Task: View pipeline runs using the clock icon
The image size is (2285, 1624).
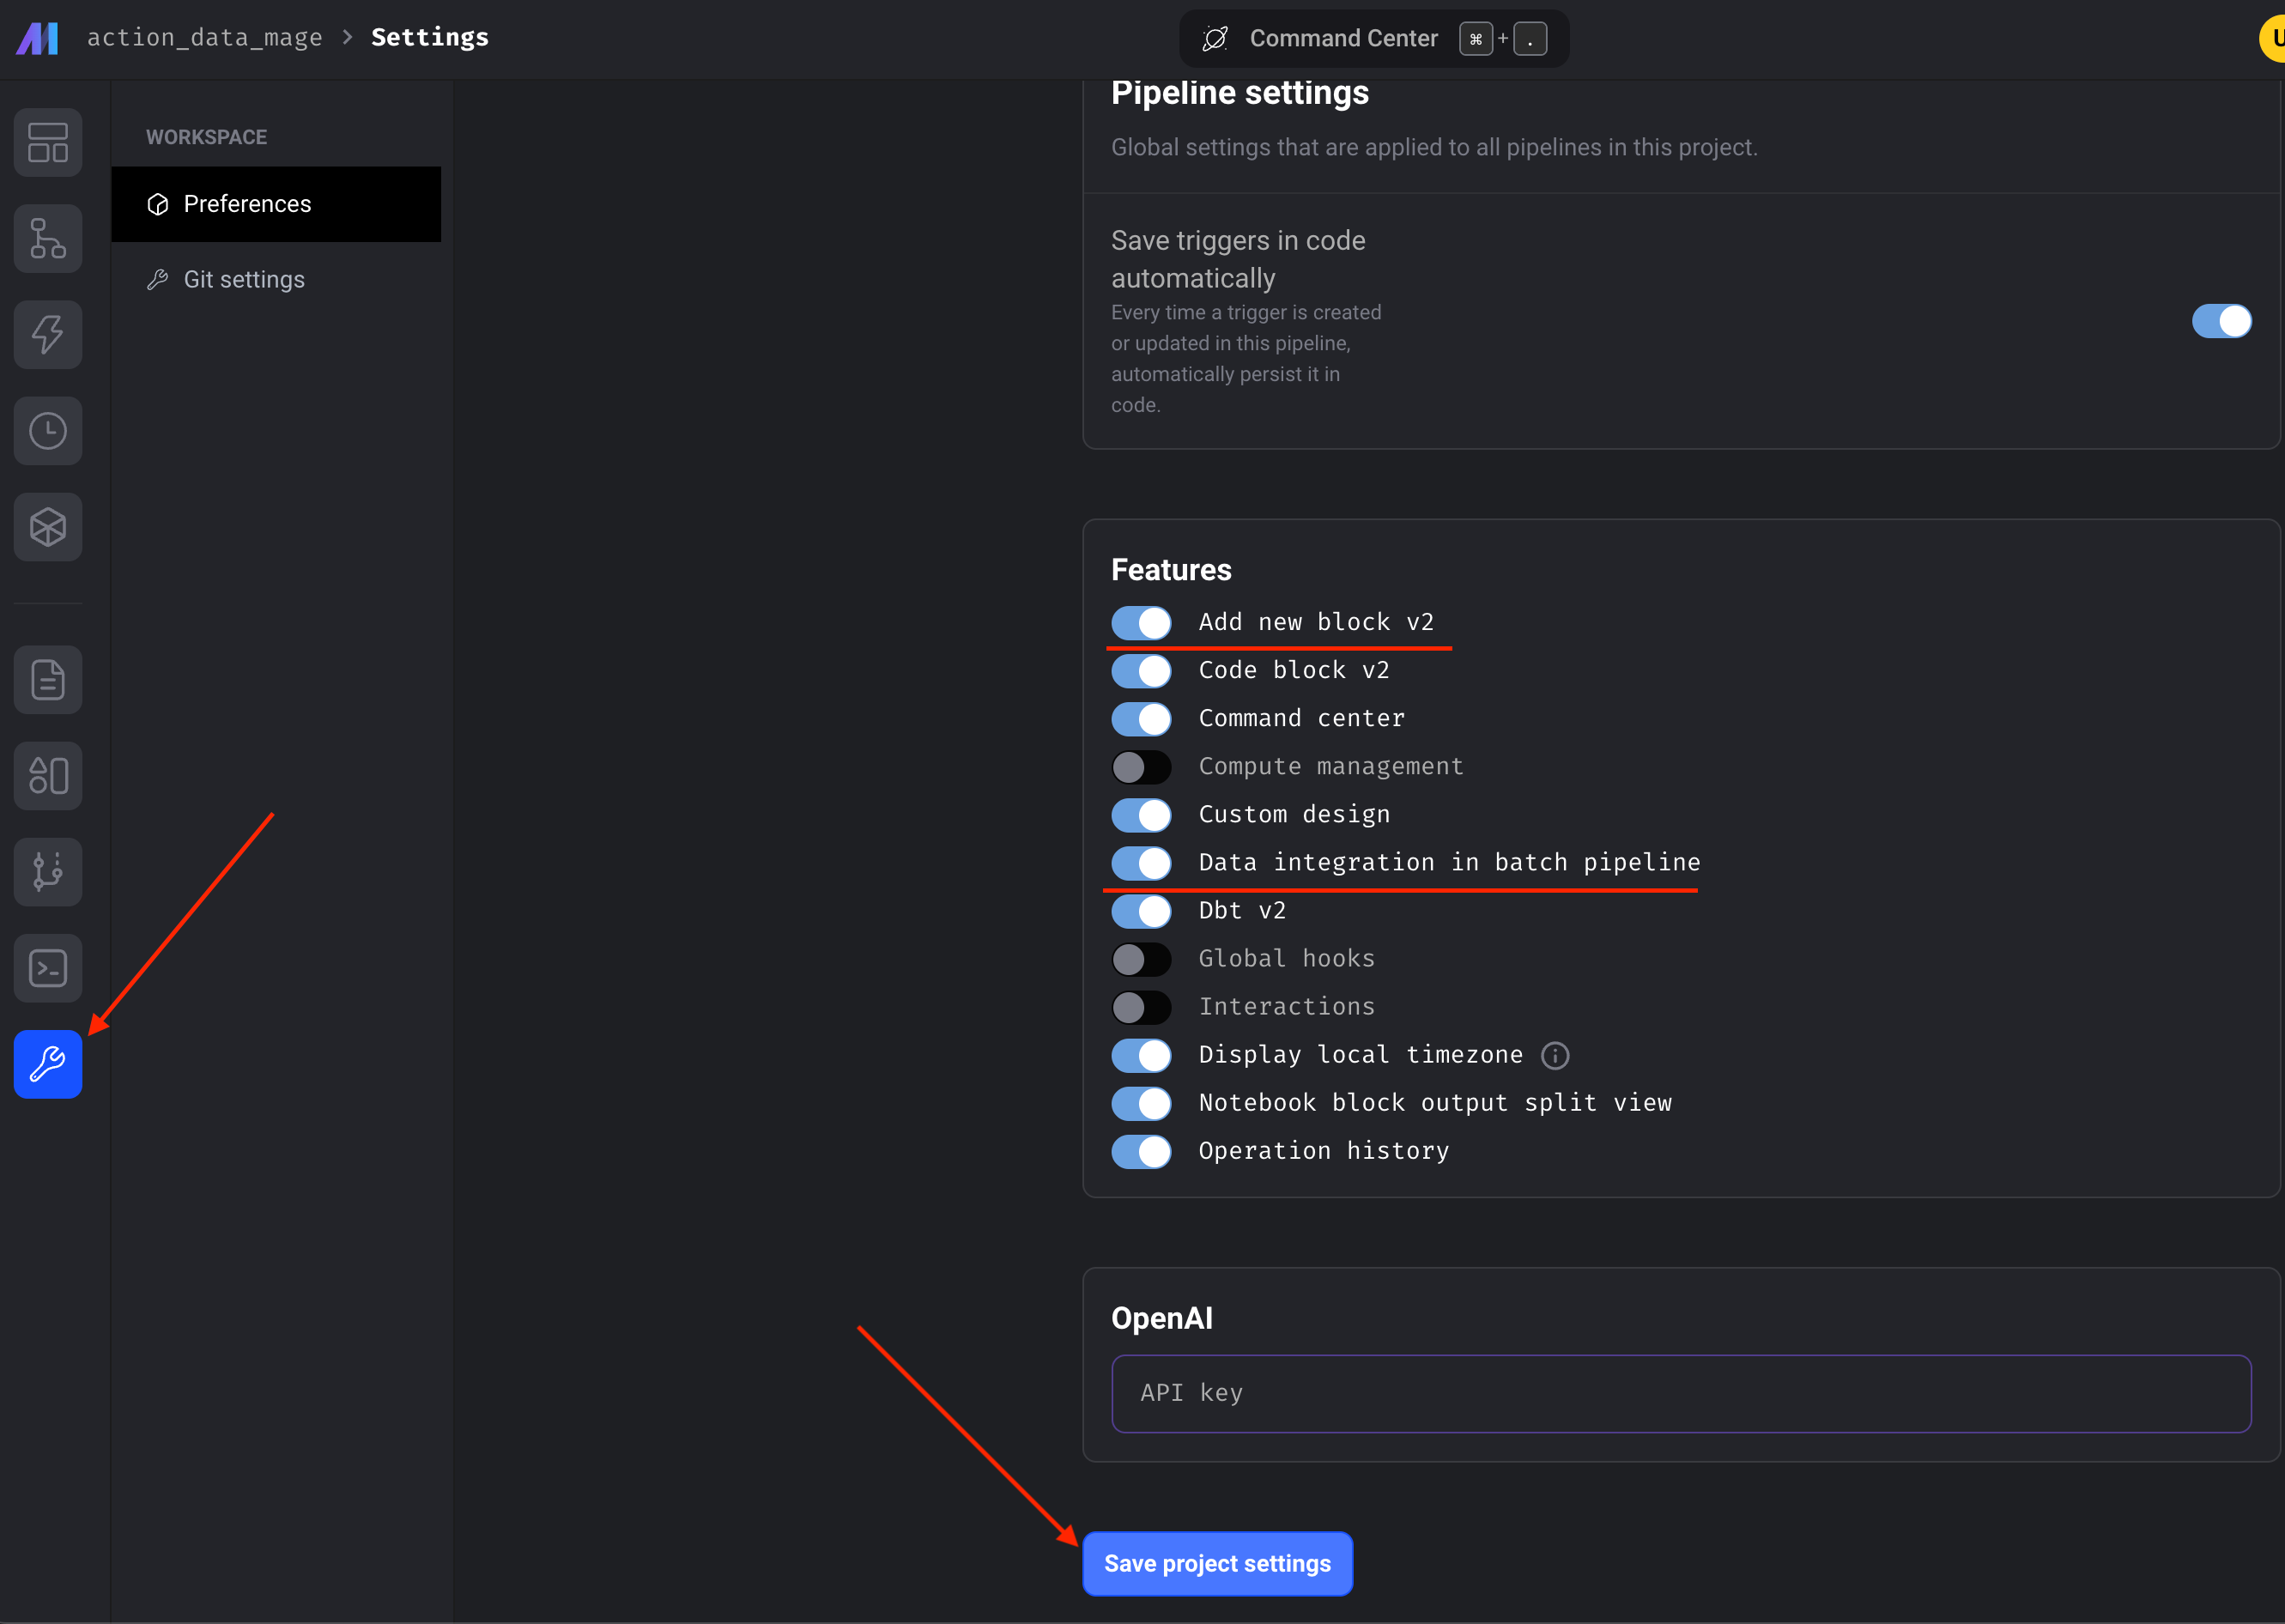Action: (47, 430)
